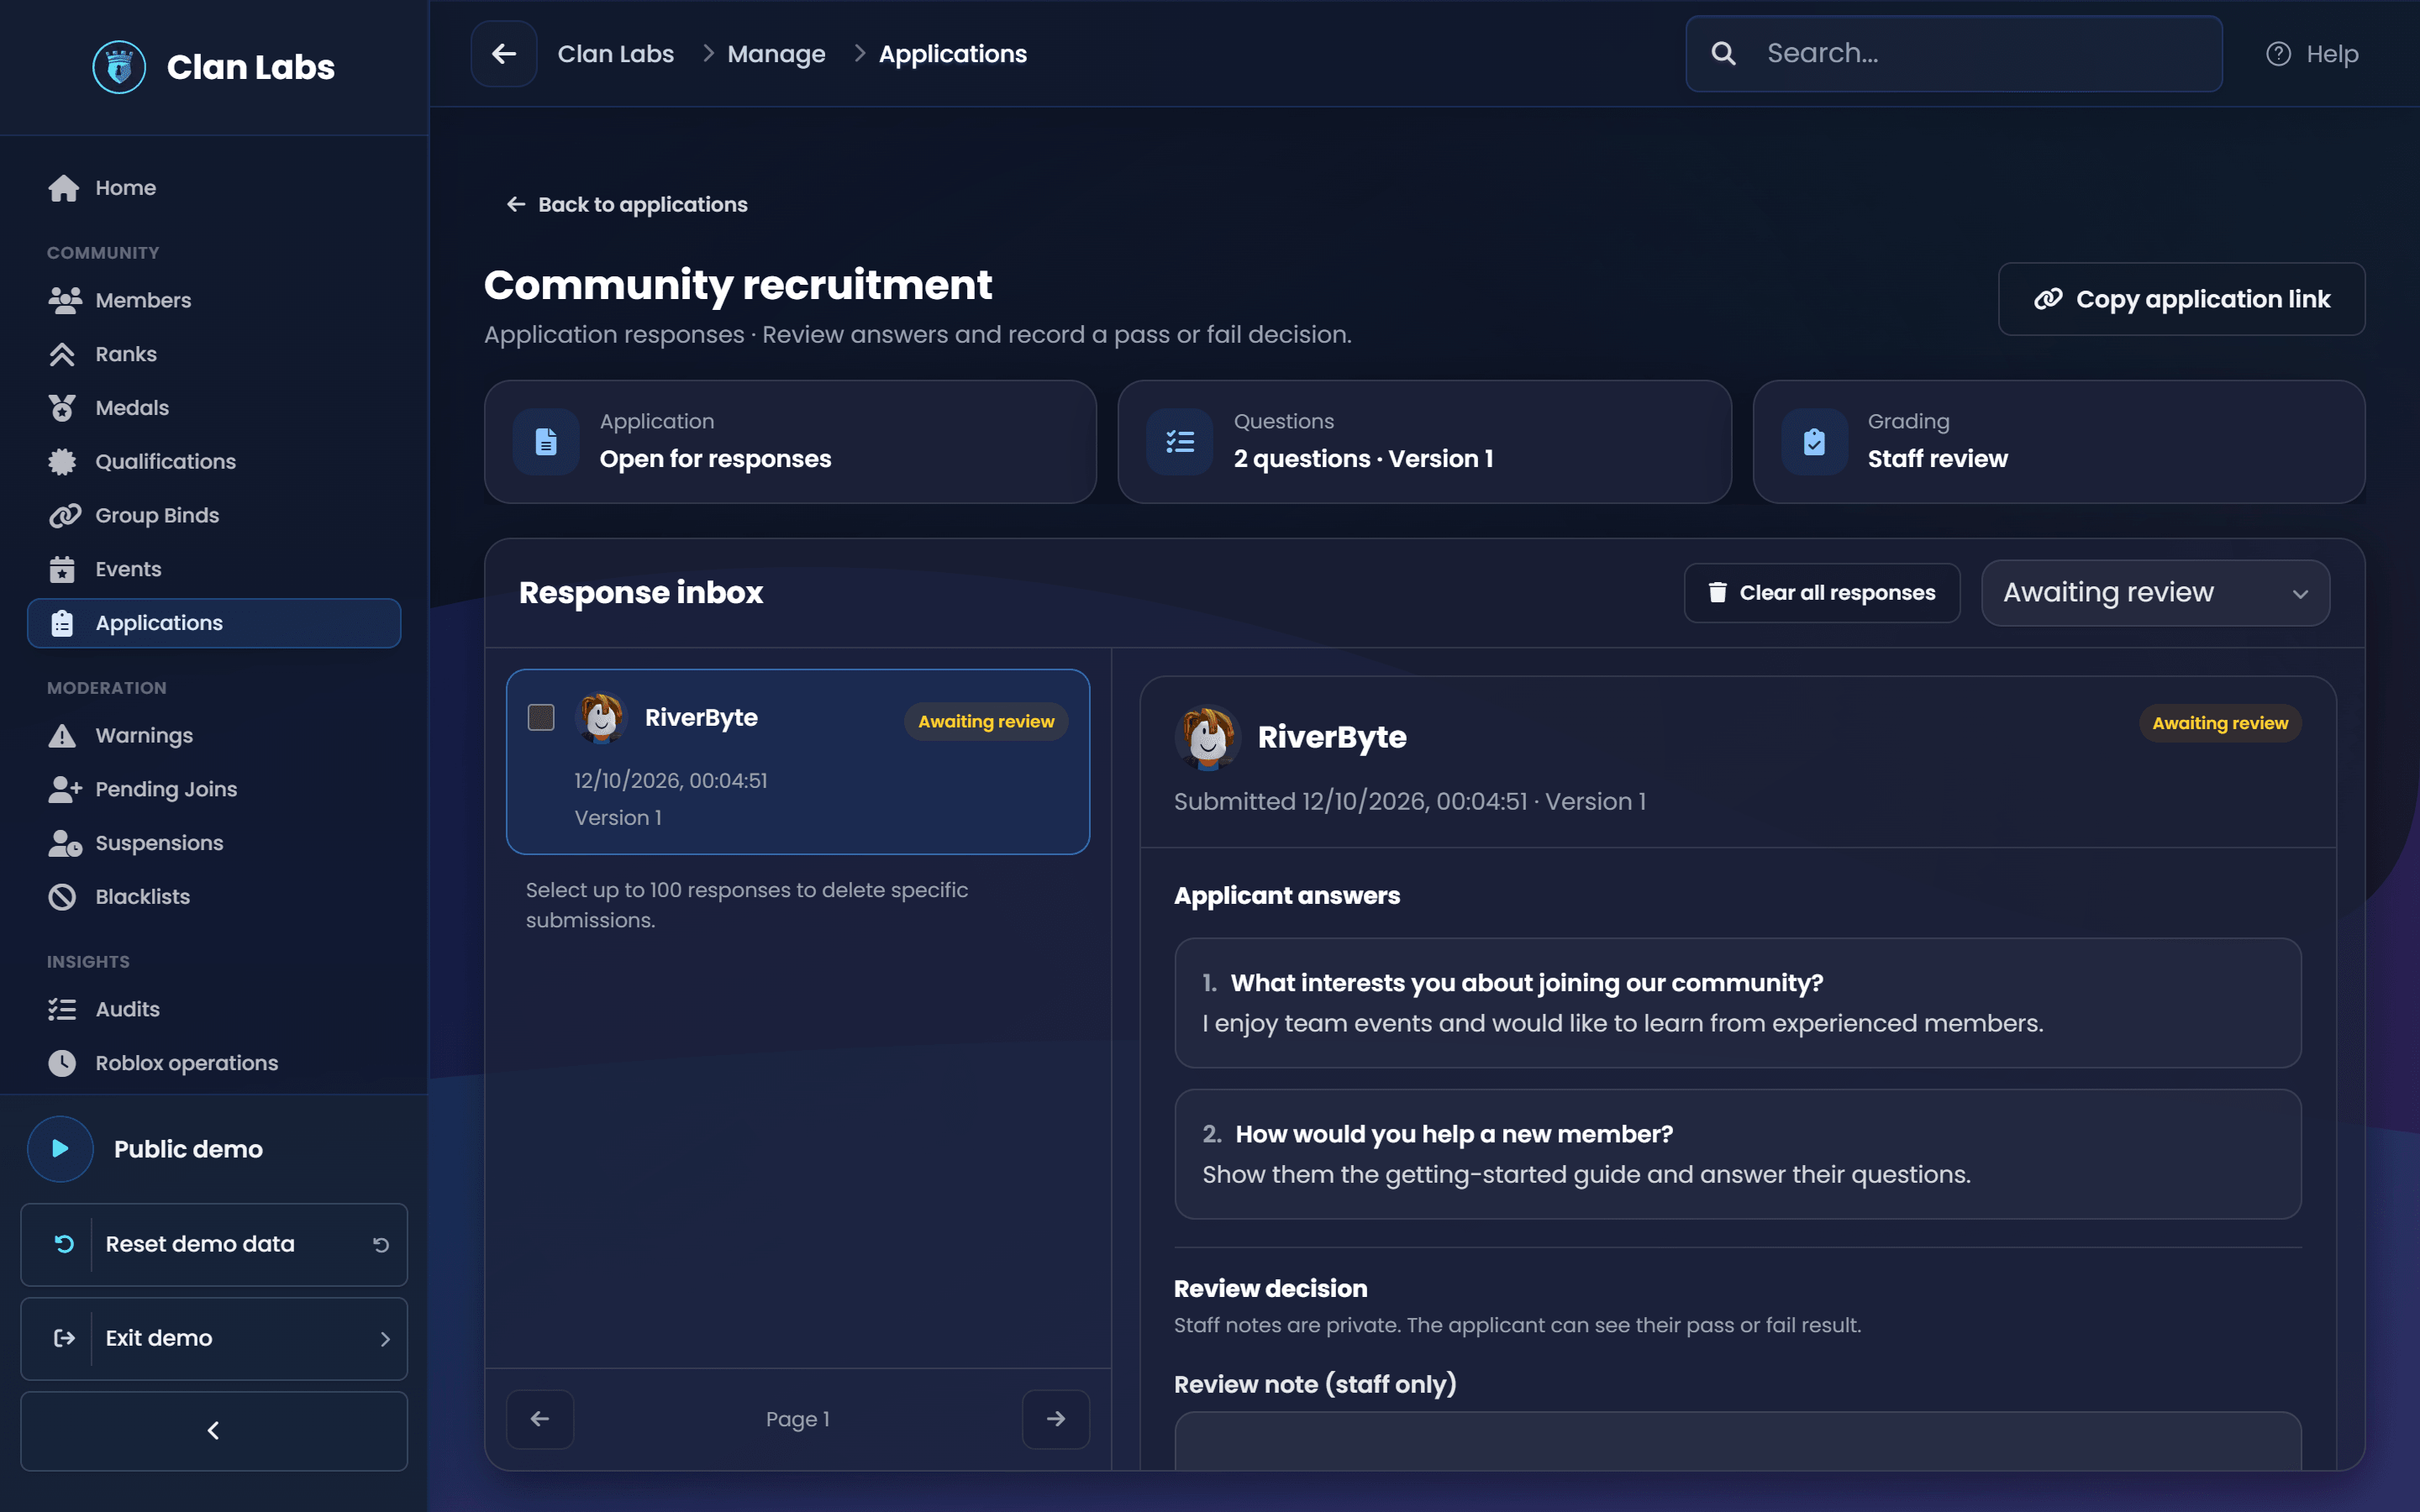Go to Home in the sidebar

tap(214, 188)
